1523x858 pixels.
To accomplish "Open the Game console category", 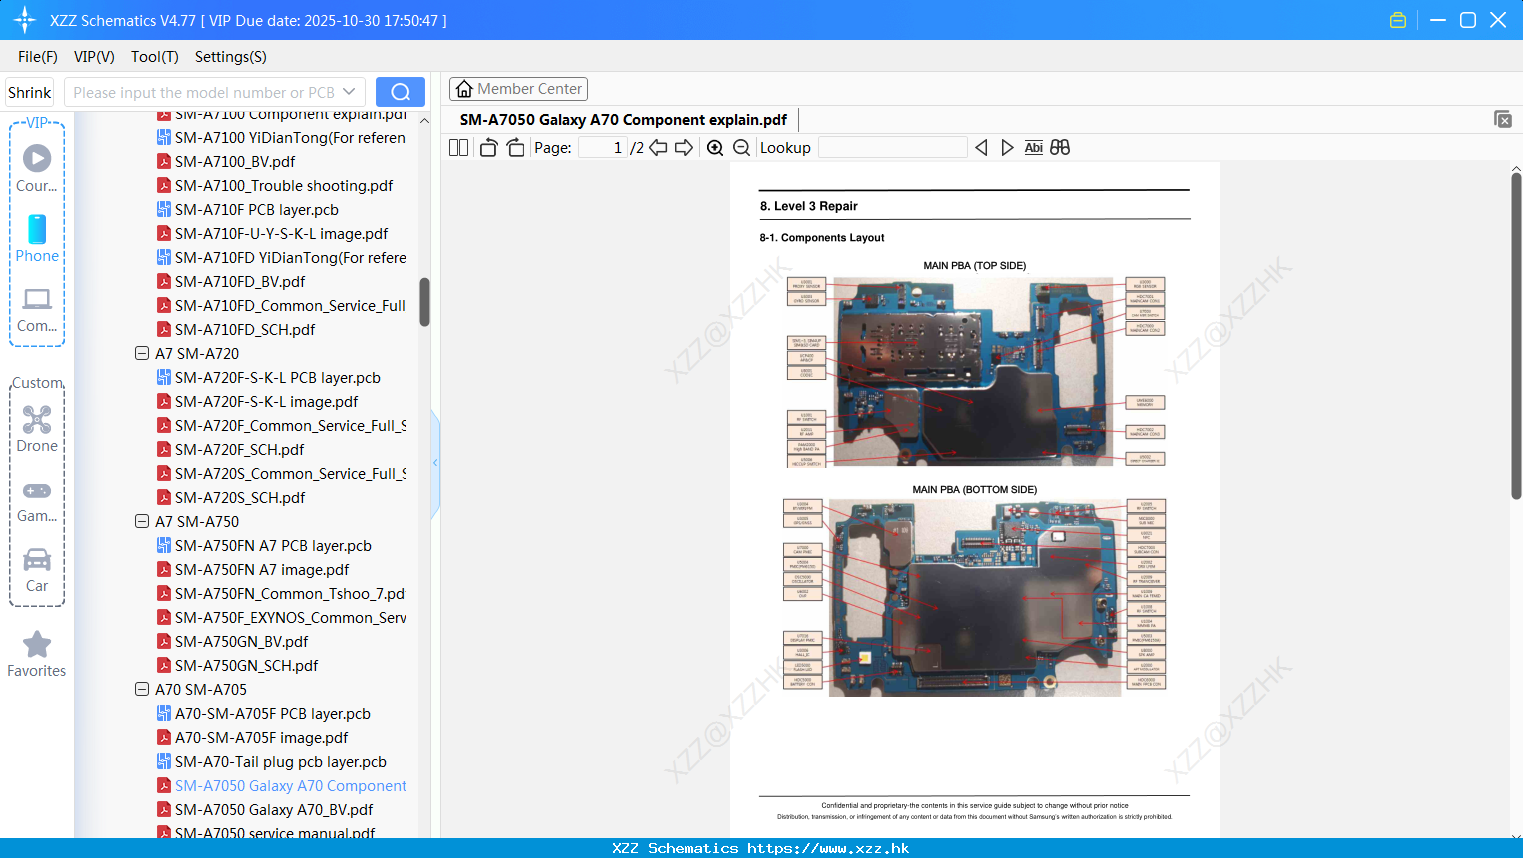I will click(37, 501).
